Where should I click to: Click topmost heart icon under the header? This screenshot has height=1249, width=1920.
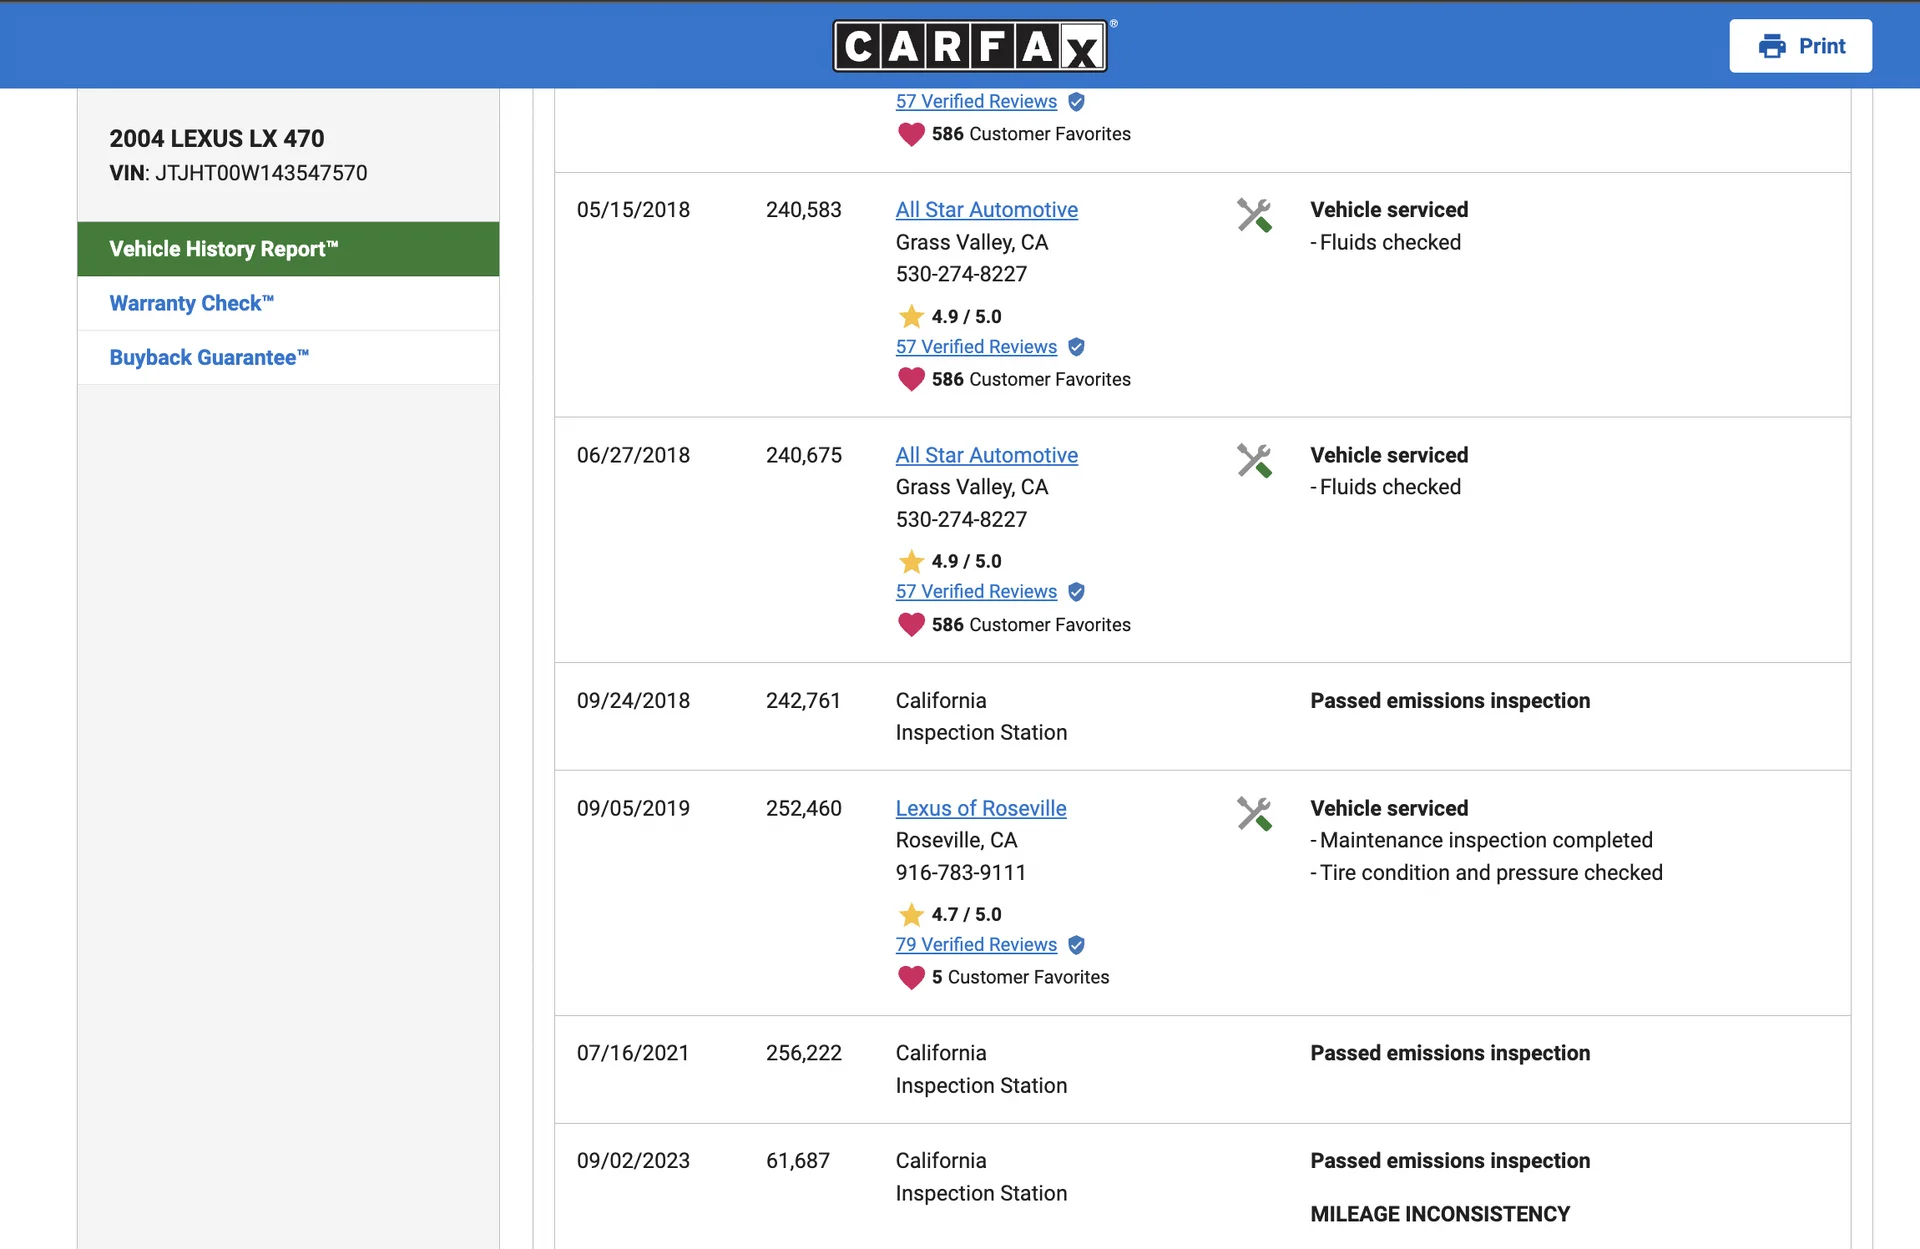(x=911, y=134)
